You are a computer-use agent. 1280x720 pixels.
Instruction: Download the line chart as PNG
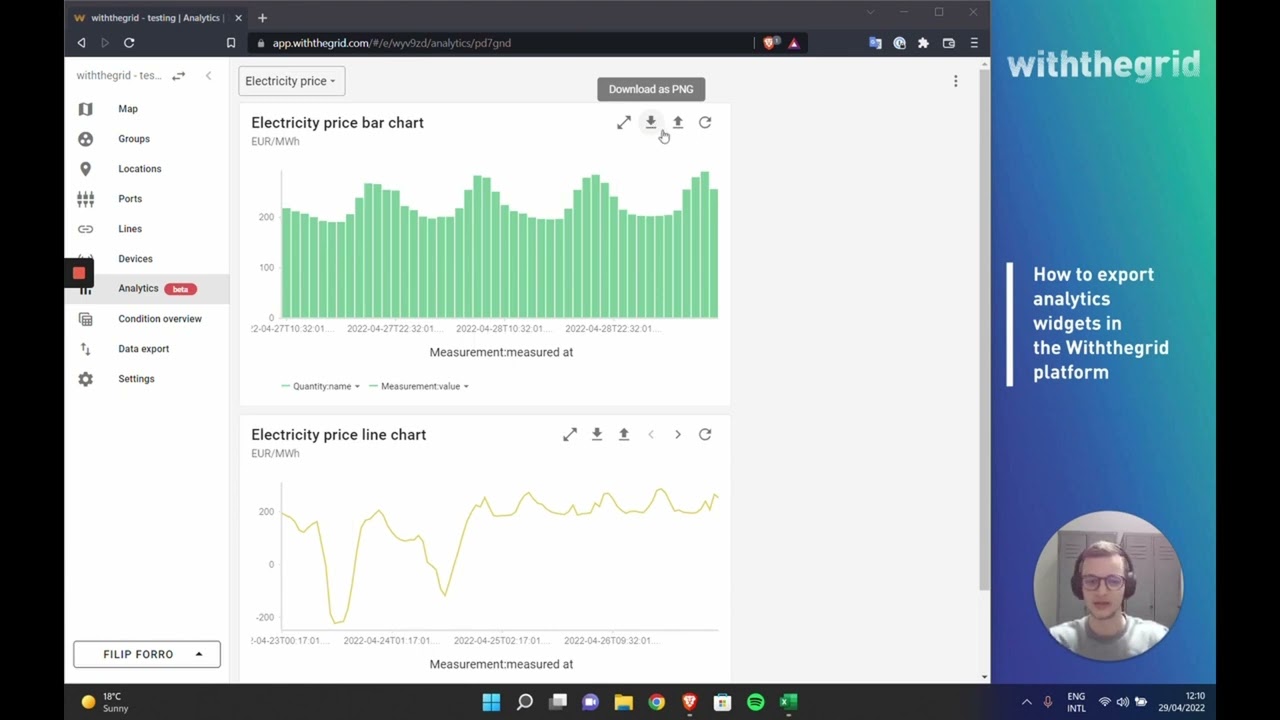coord(597,434)
